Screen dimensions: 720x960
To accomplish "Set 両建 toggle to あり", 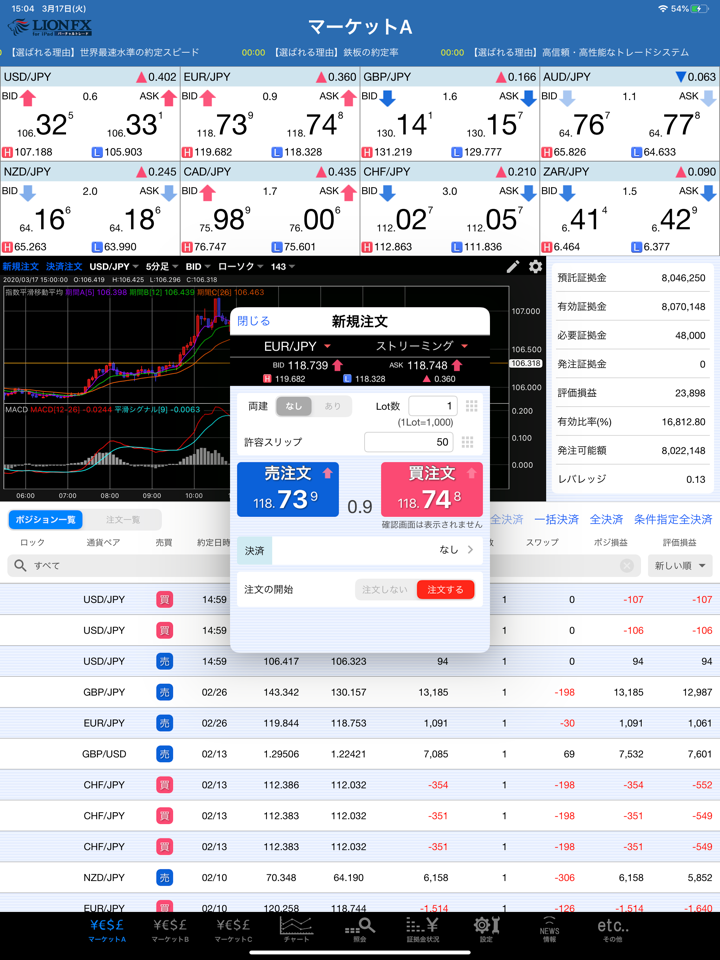I will click(332, 406).
